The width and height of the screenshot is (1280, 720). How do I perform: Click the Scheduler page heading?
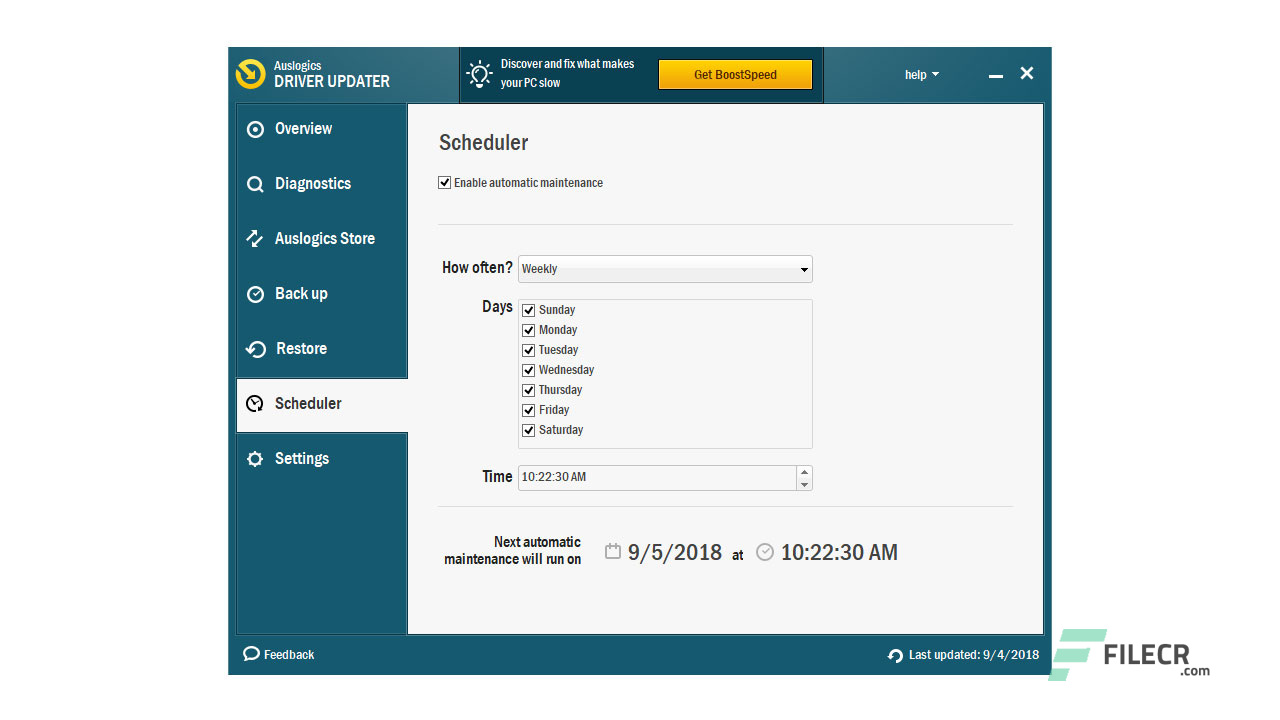point(484,143)
